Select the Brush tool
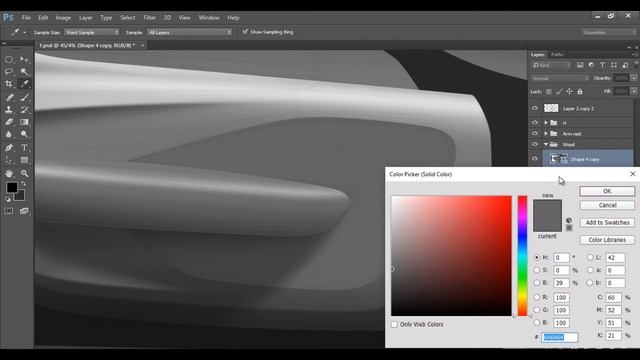The height and width of the screenshot is (360, 640). [24, 97]
